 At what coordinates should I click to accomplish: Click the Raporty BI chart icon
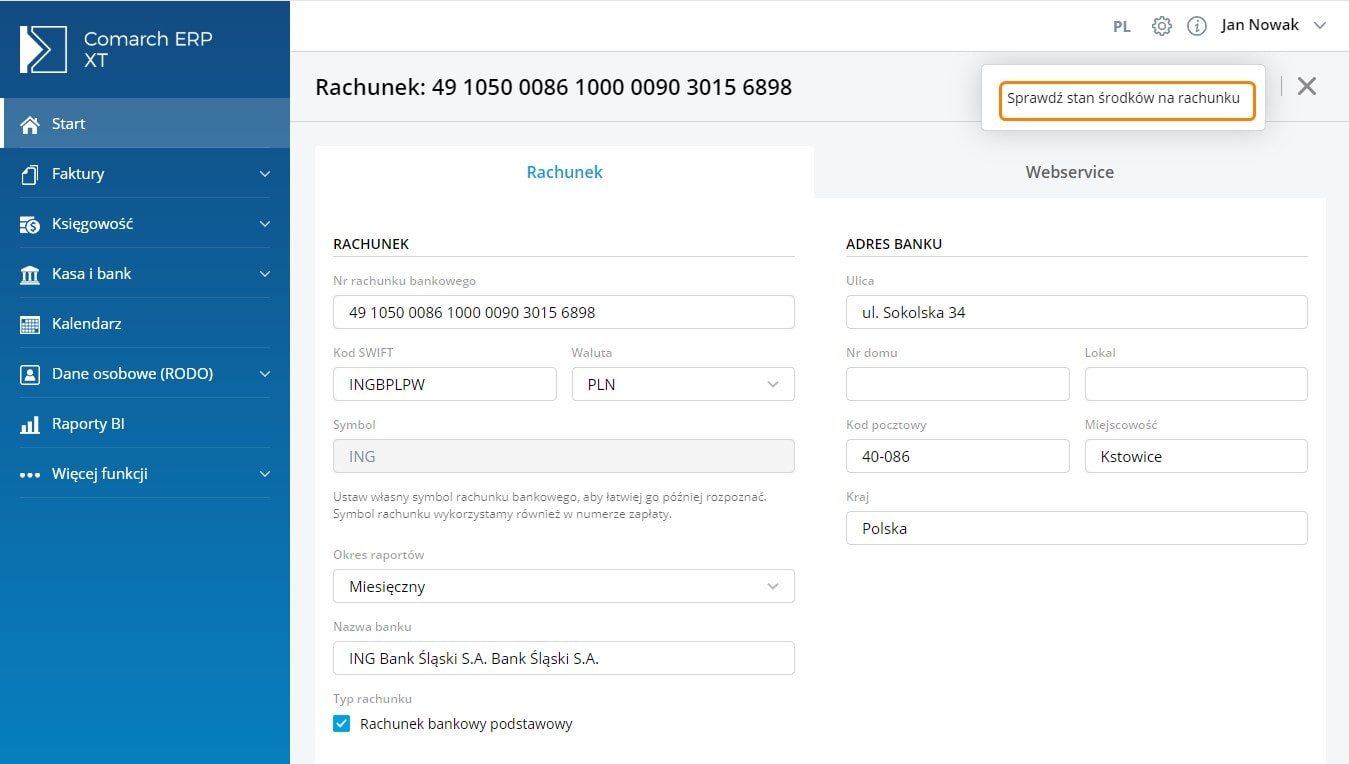(x=30, y=424)
